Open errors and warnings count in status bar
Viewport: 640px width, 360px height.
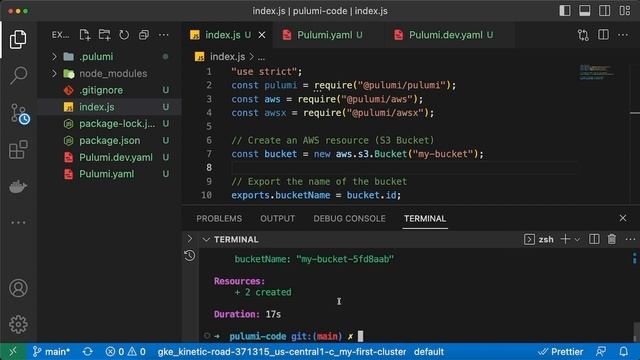pyautogui.click(x=126, y=351)
